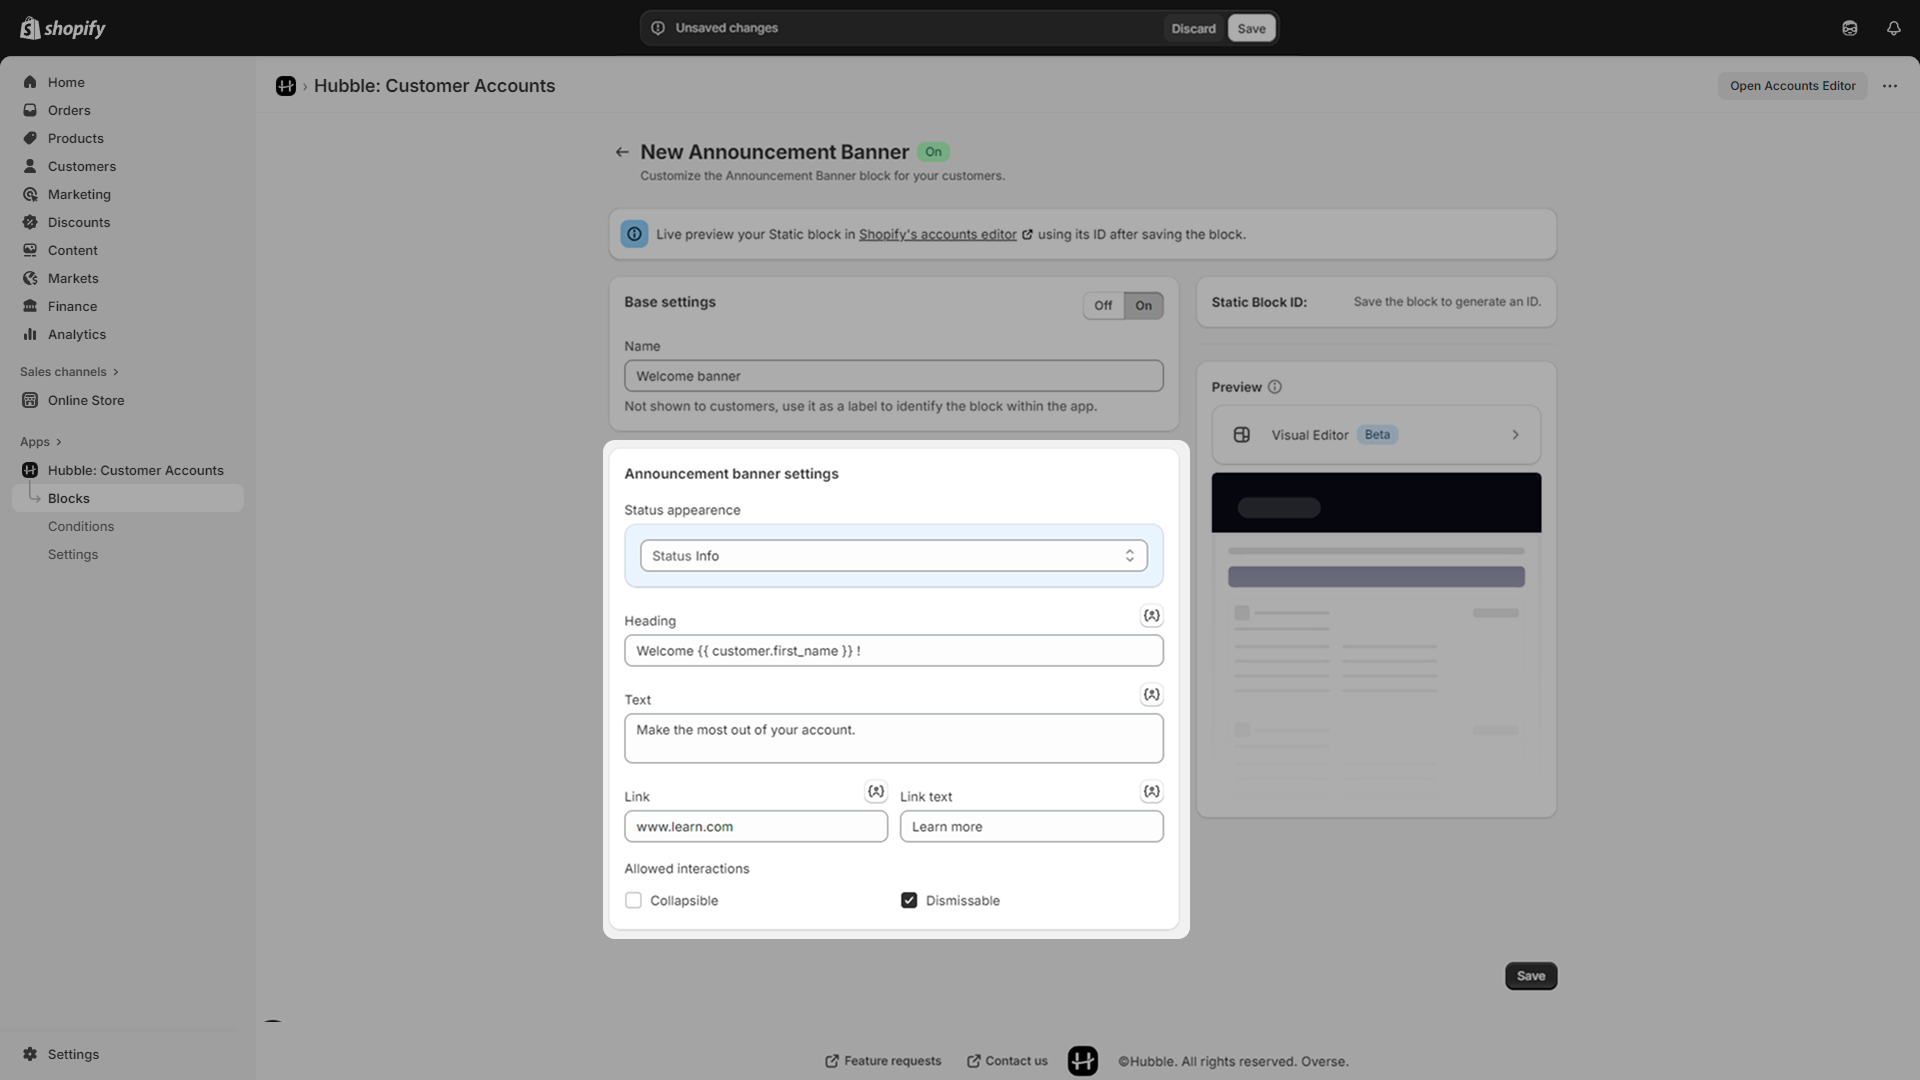Image resolution: width=1920 pixels, height=1080 pixels.
Task: Expand the Sales channels section
Action: coord(69,372)
